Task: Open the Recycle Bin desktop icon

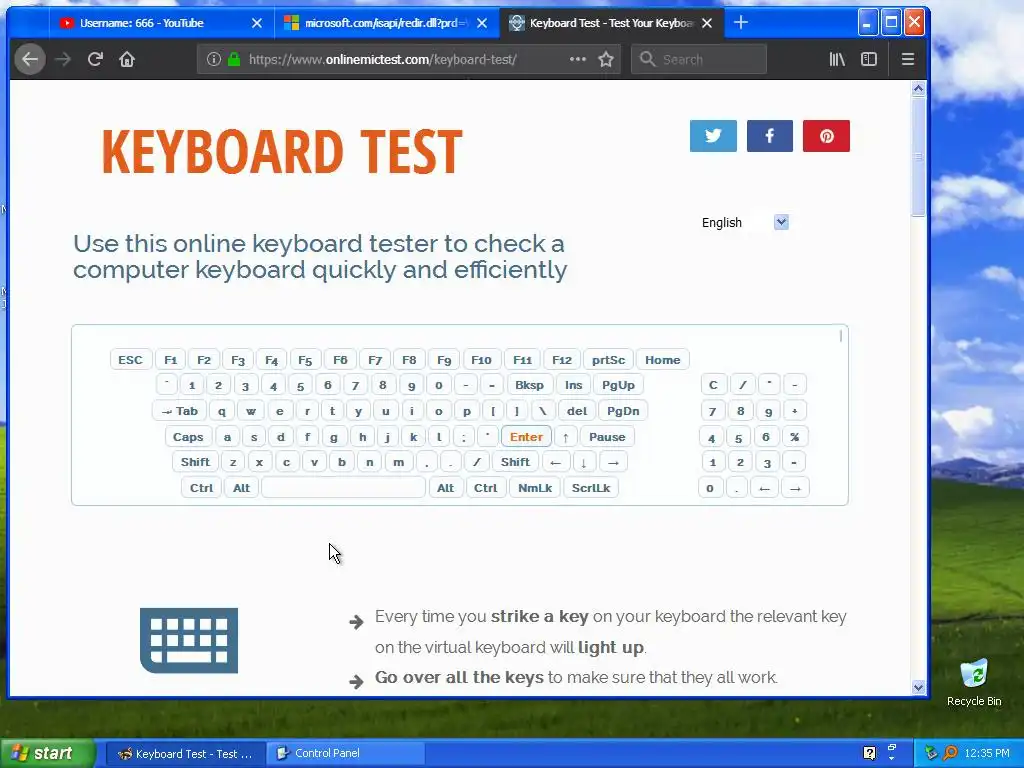Action: coord(974,682)
